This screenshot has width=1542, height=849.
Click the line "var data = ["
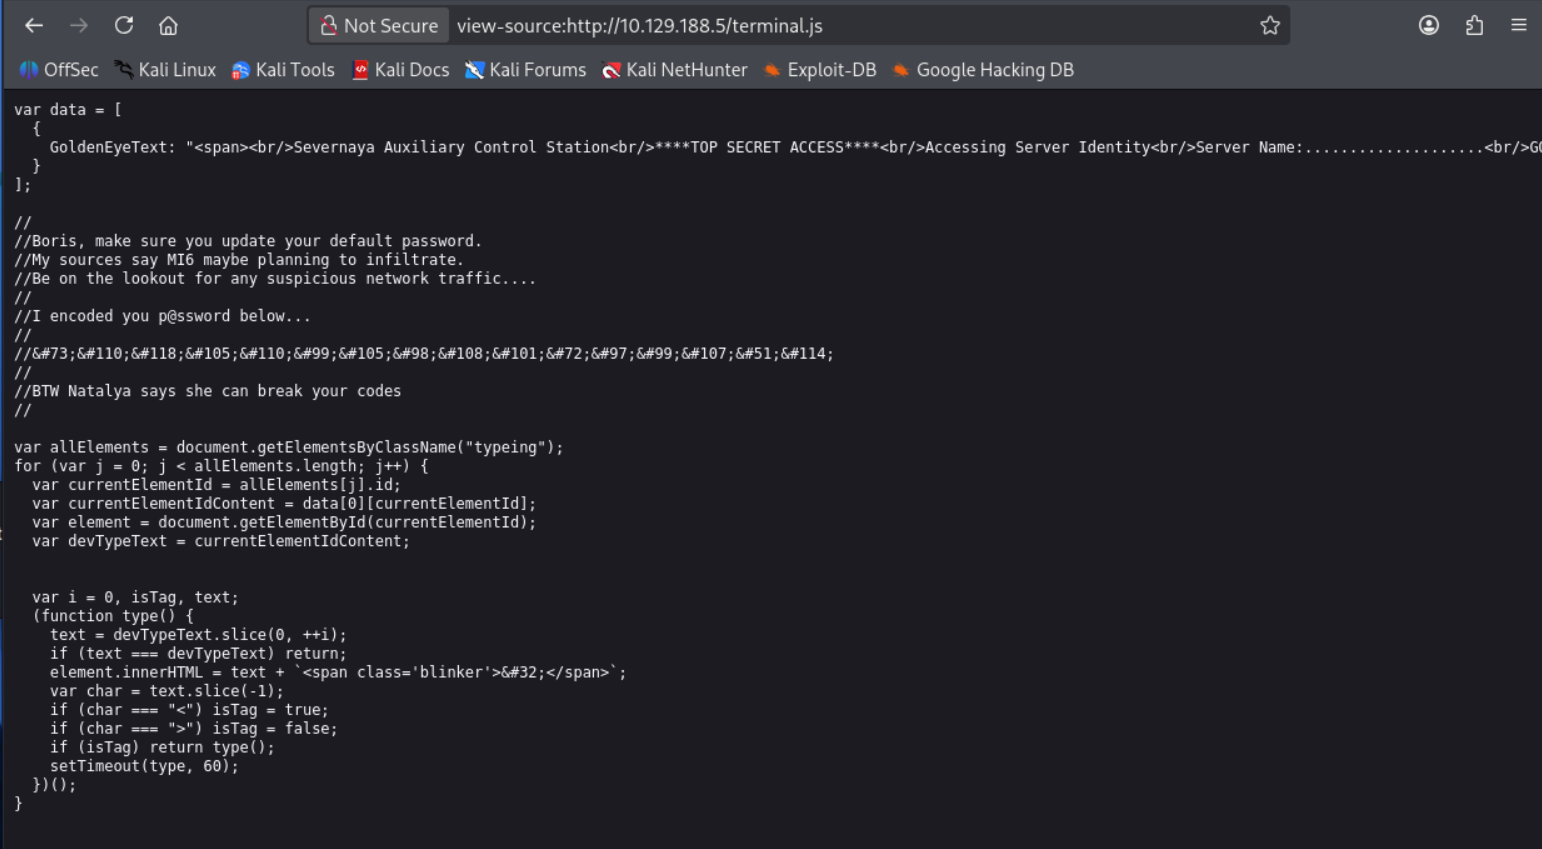(68, 110)
